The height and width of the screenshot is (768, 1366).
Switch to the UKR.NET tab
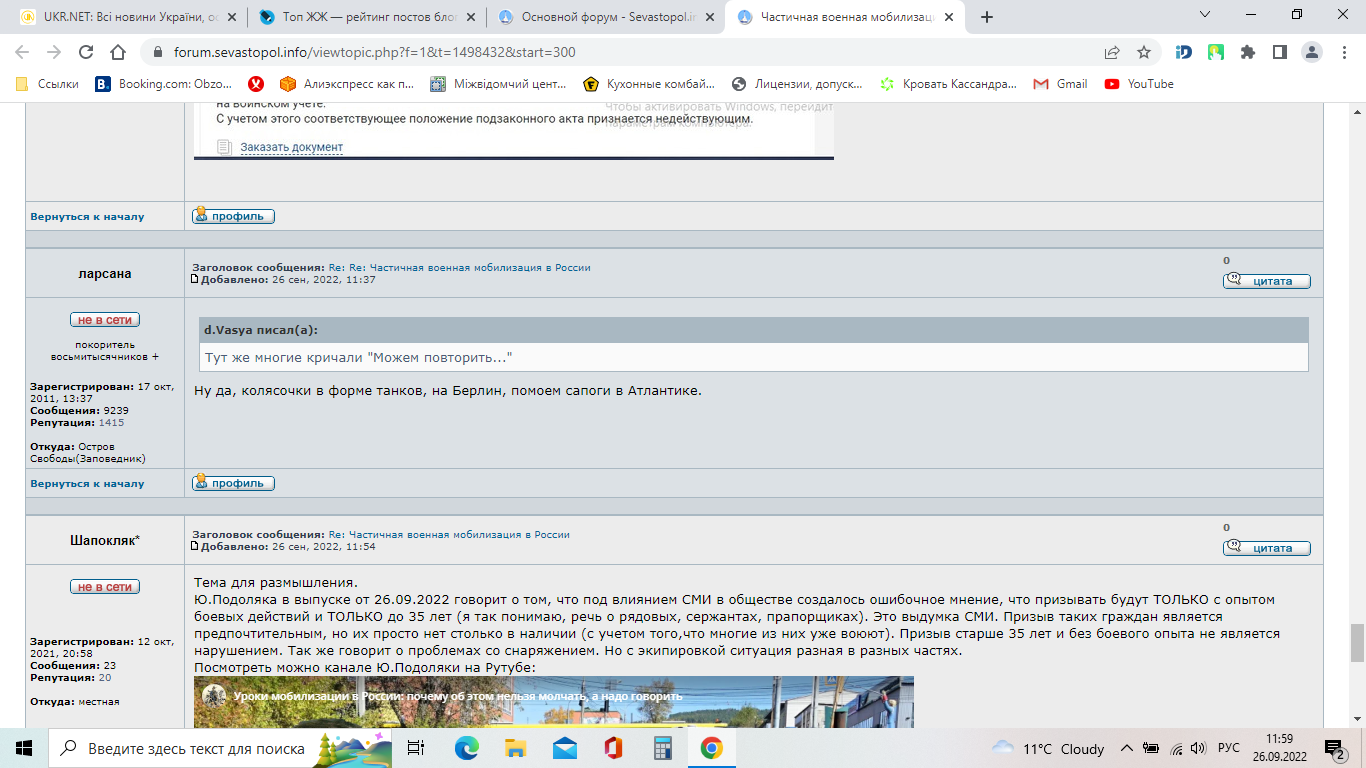pos(126,17)
